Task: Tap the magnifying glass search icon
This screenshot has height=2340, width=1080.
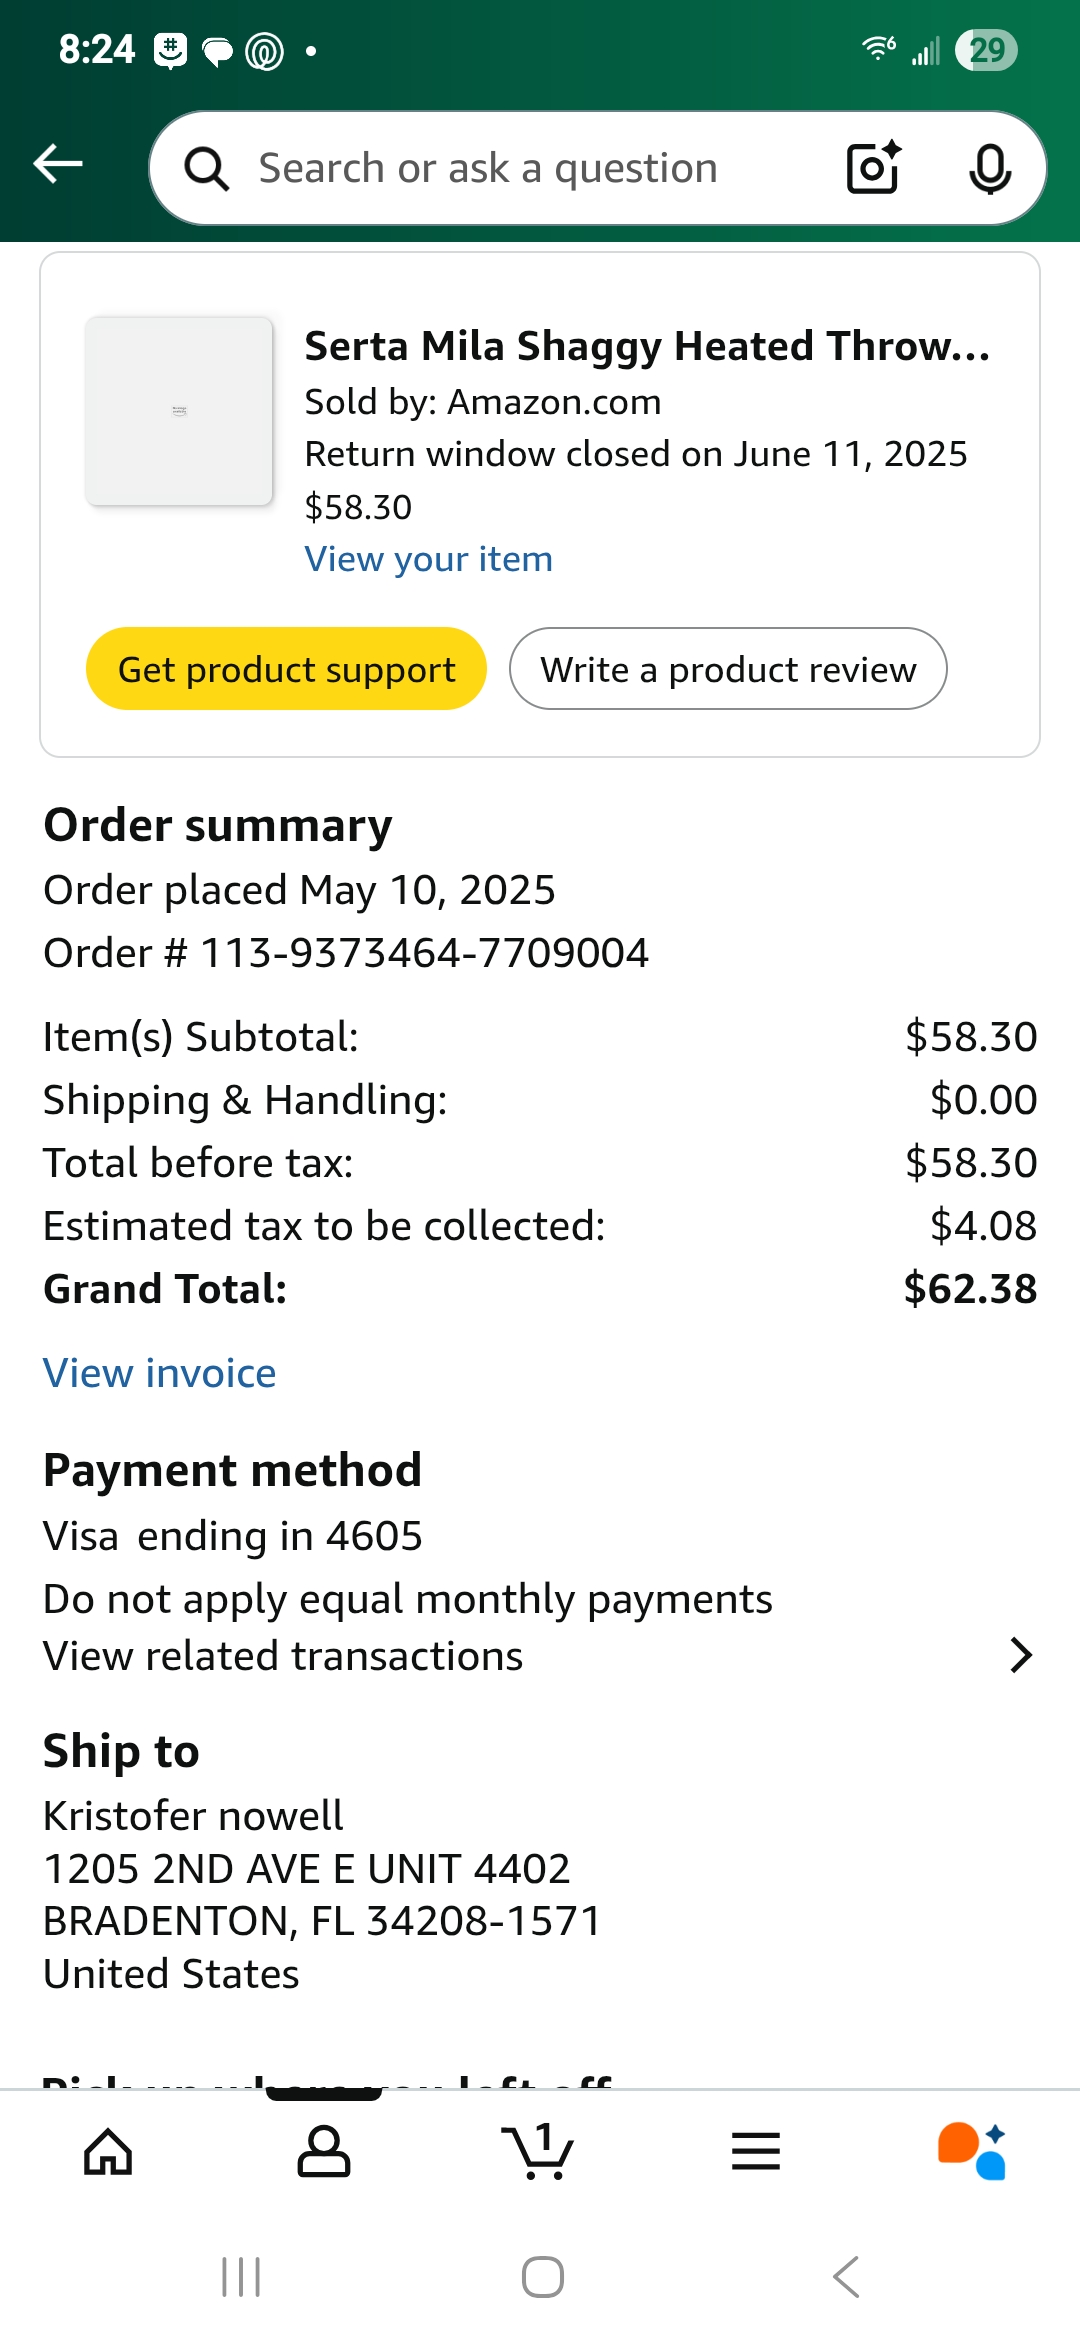Action: (x=207, y=168)
